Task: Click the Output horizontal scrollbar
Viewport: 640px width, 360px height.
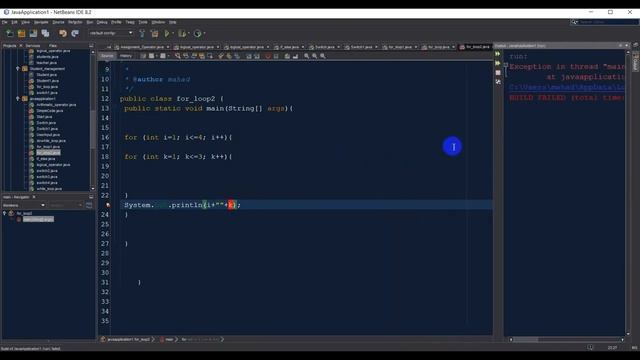Action: 567,340
